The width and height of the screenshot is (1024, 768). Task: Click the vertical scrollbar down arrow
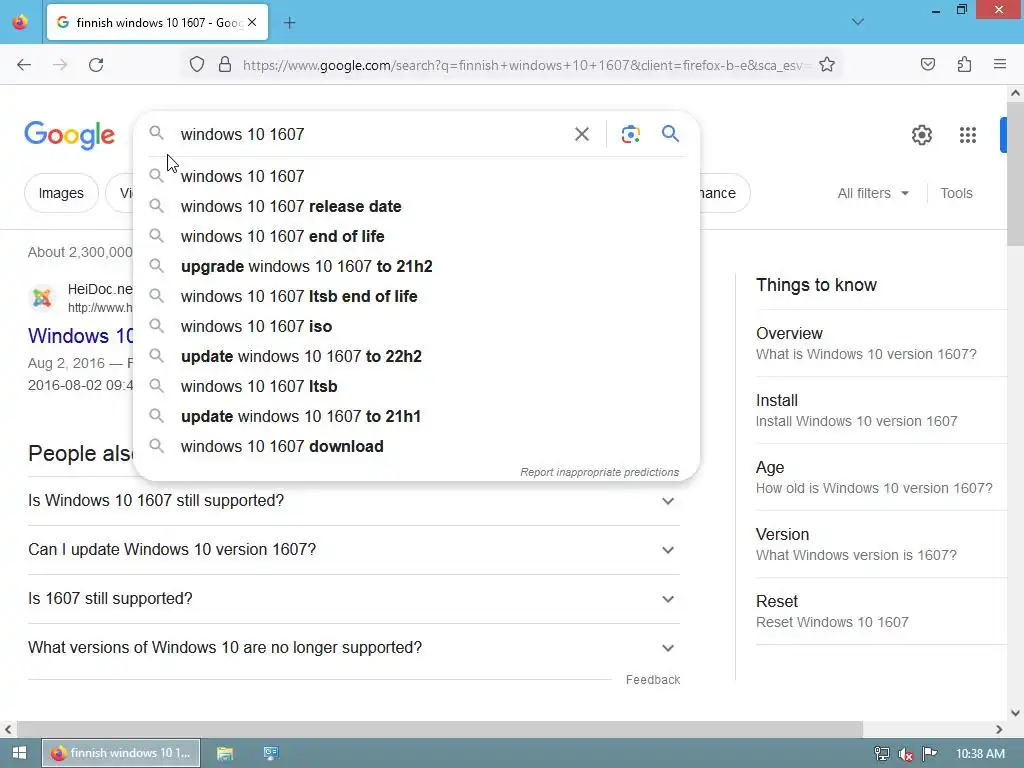(1015, 713)
